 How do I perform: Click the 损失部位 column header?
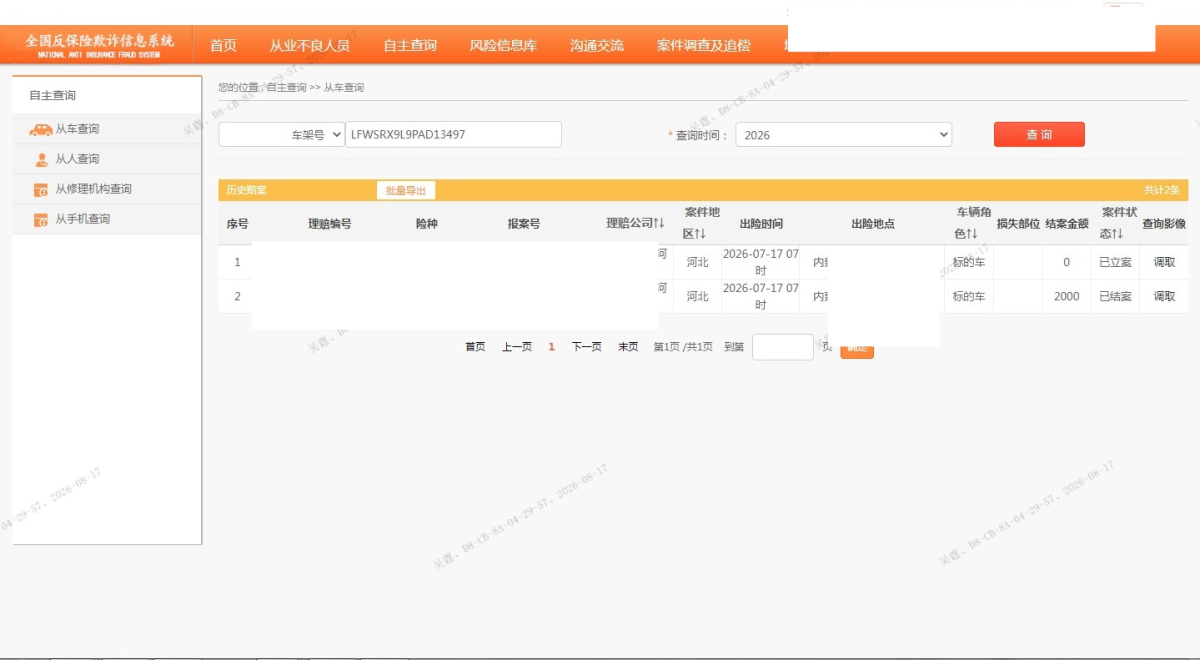tap(1018, 224)
